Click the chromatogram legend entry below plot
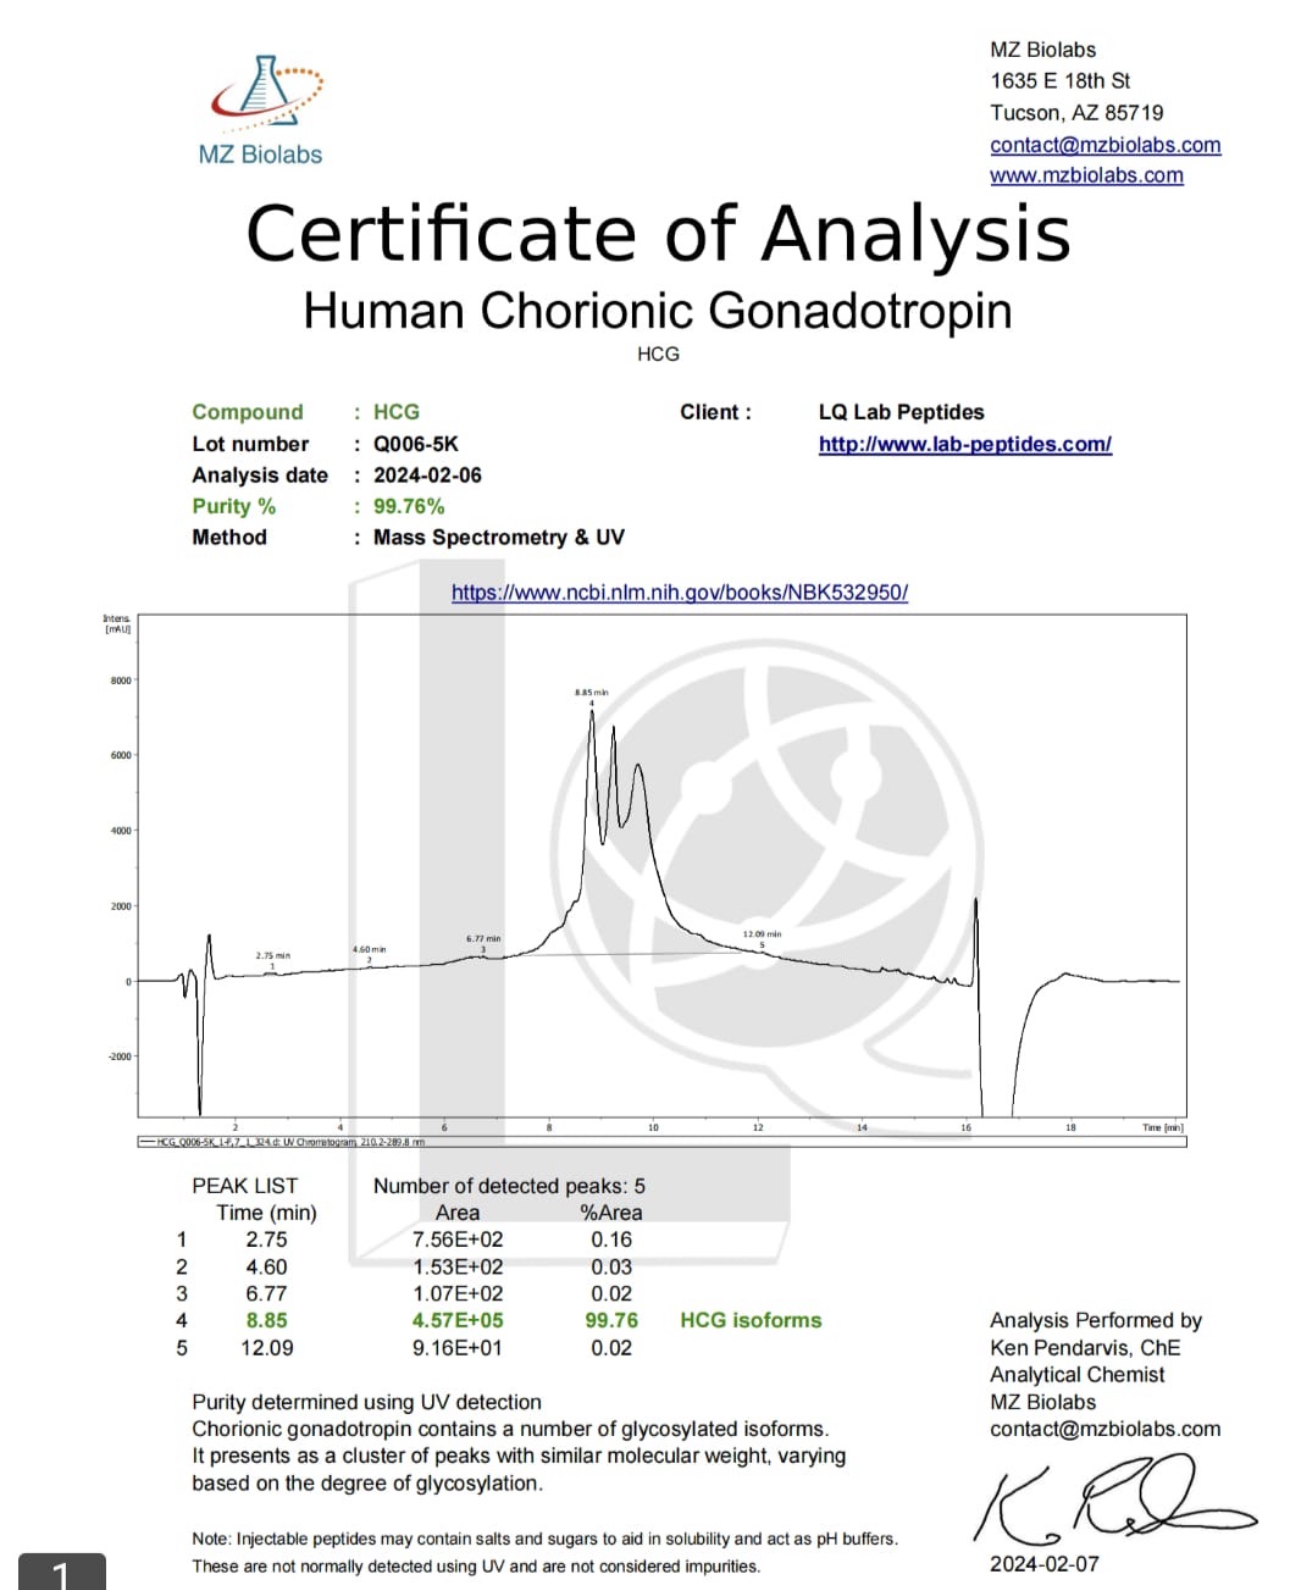 (290, 1141)
